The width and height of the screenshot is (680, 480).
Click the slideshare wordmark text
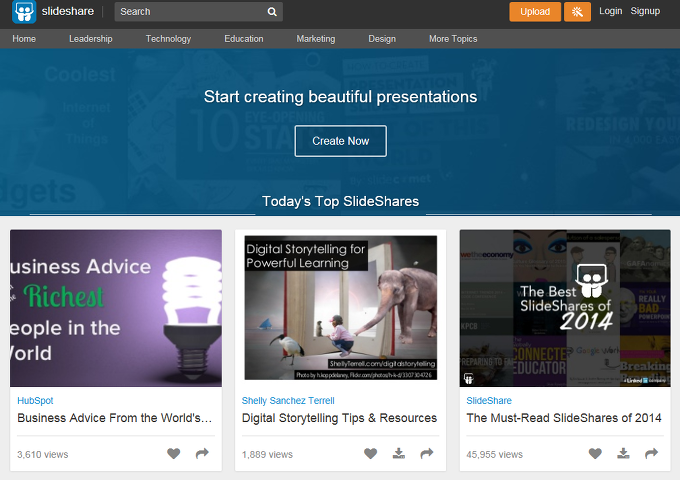coord(68,11)
